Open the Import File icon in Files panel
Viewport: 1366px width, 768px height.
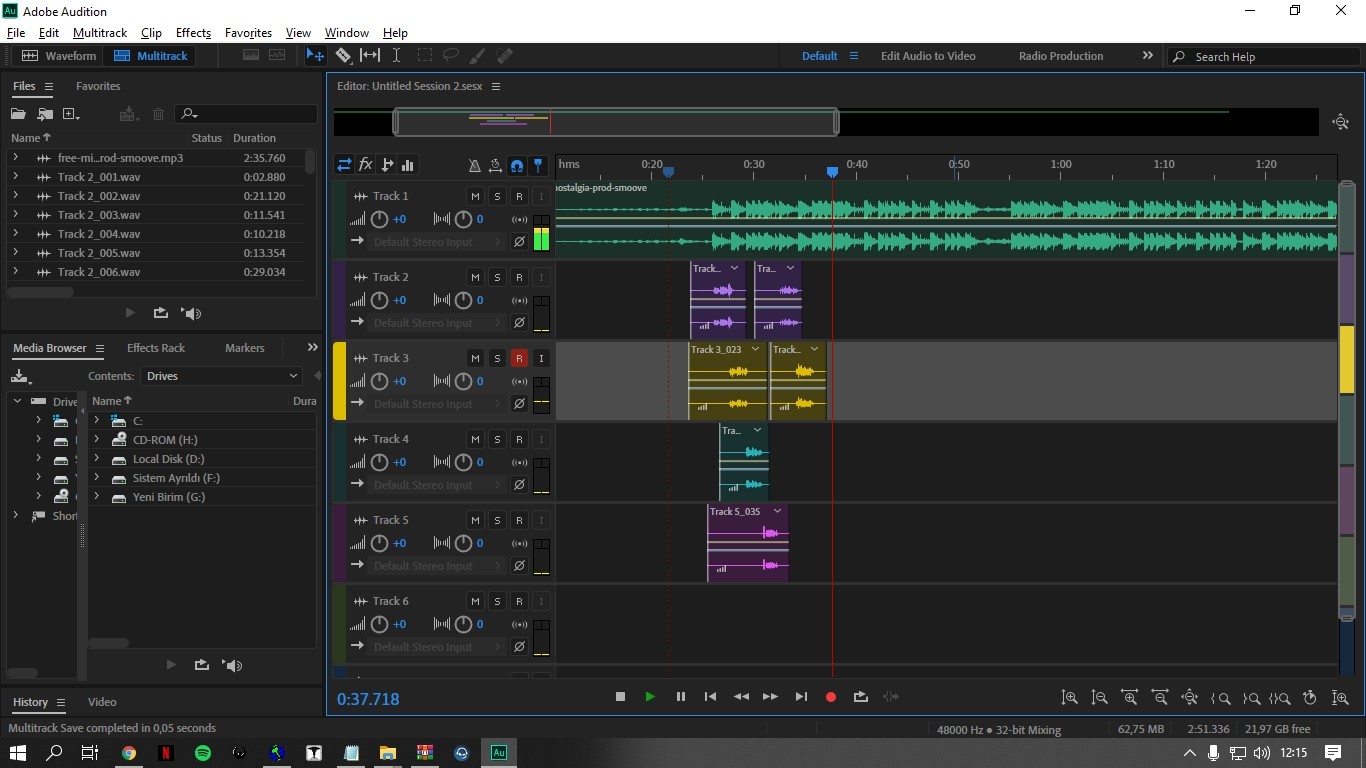pyautogui.click(x=44, y=114)
